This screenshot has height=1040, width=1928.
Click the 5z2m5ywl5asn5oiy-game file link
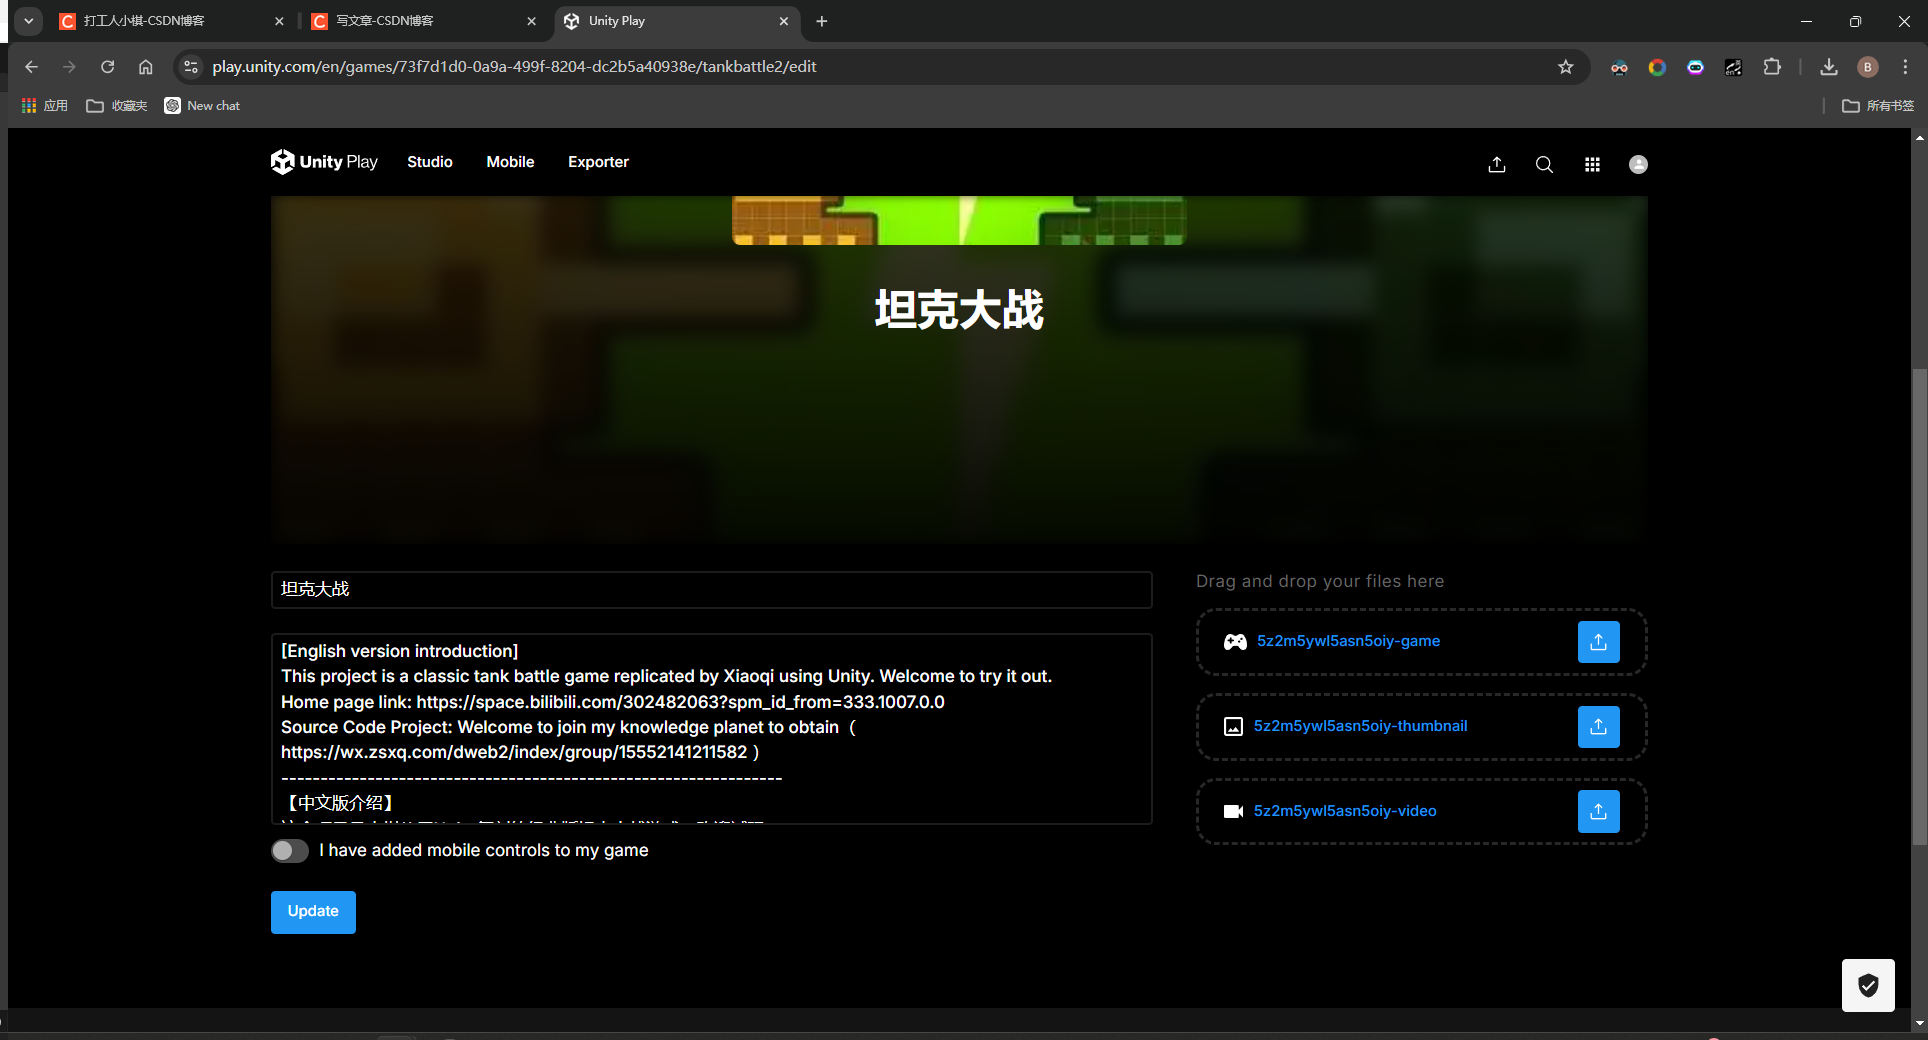[x=1348, y=641]
